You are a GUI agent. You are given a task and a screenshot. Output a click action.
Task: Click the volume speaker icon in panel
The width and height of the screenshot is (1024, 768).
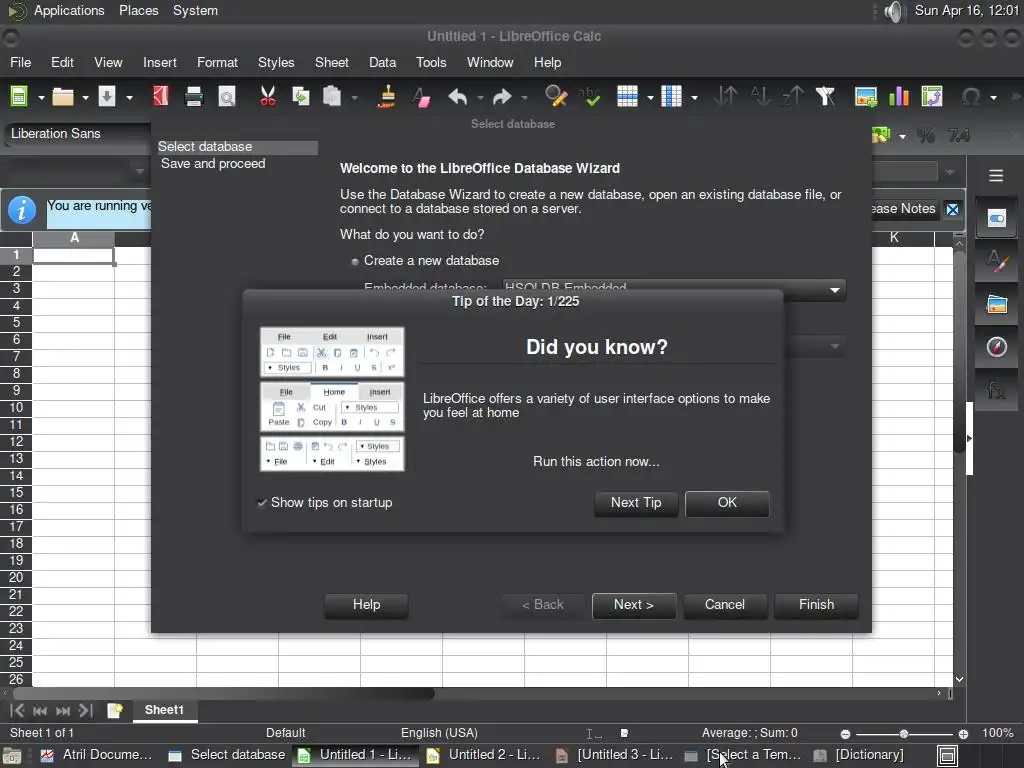(893, 11)
